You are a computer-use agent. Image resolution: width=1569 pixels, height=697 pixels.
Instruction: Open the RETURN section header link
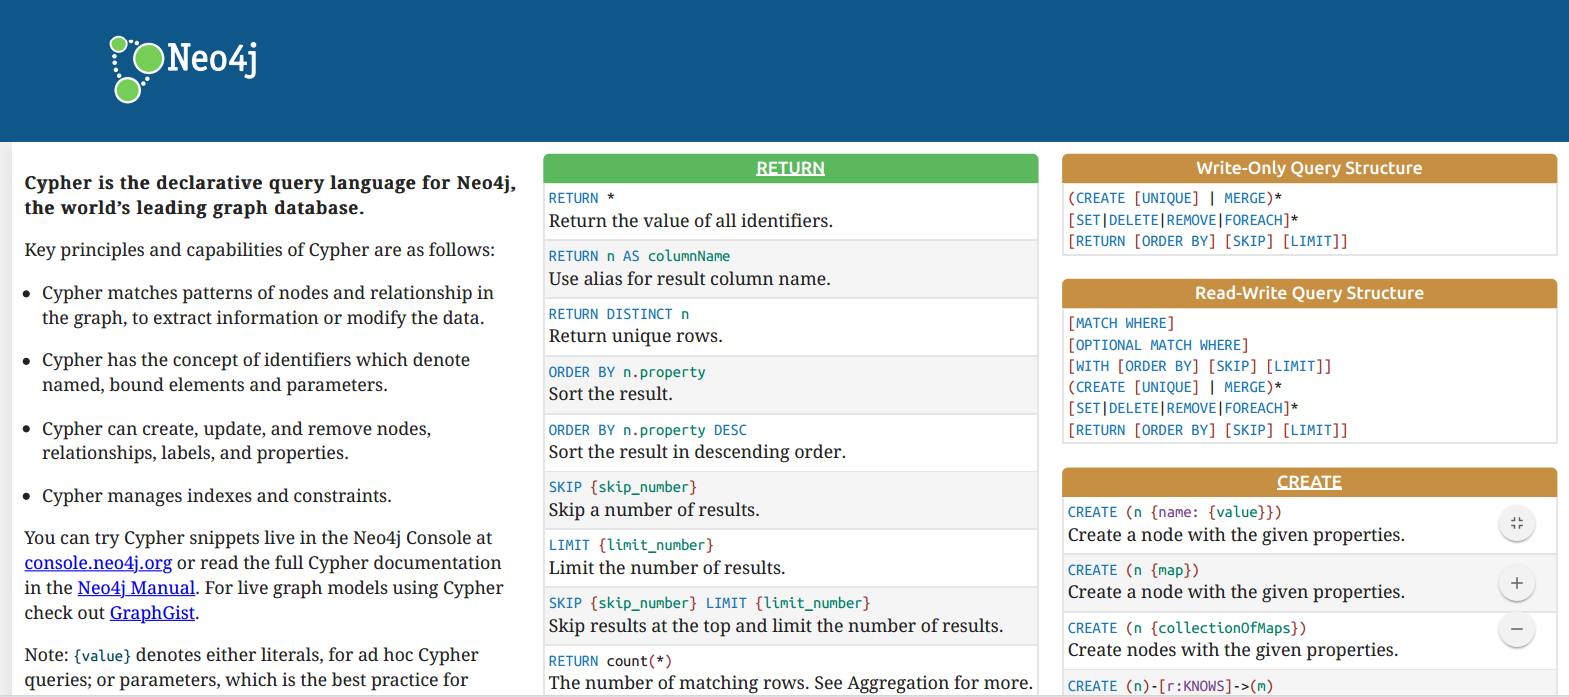pos(790,168)
